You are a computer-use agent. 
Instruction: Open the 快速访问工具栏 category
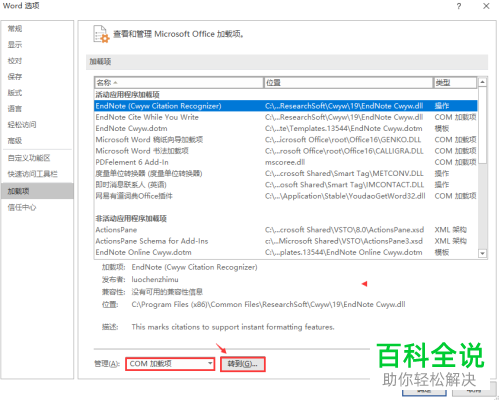point(33,174)
